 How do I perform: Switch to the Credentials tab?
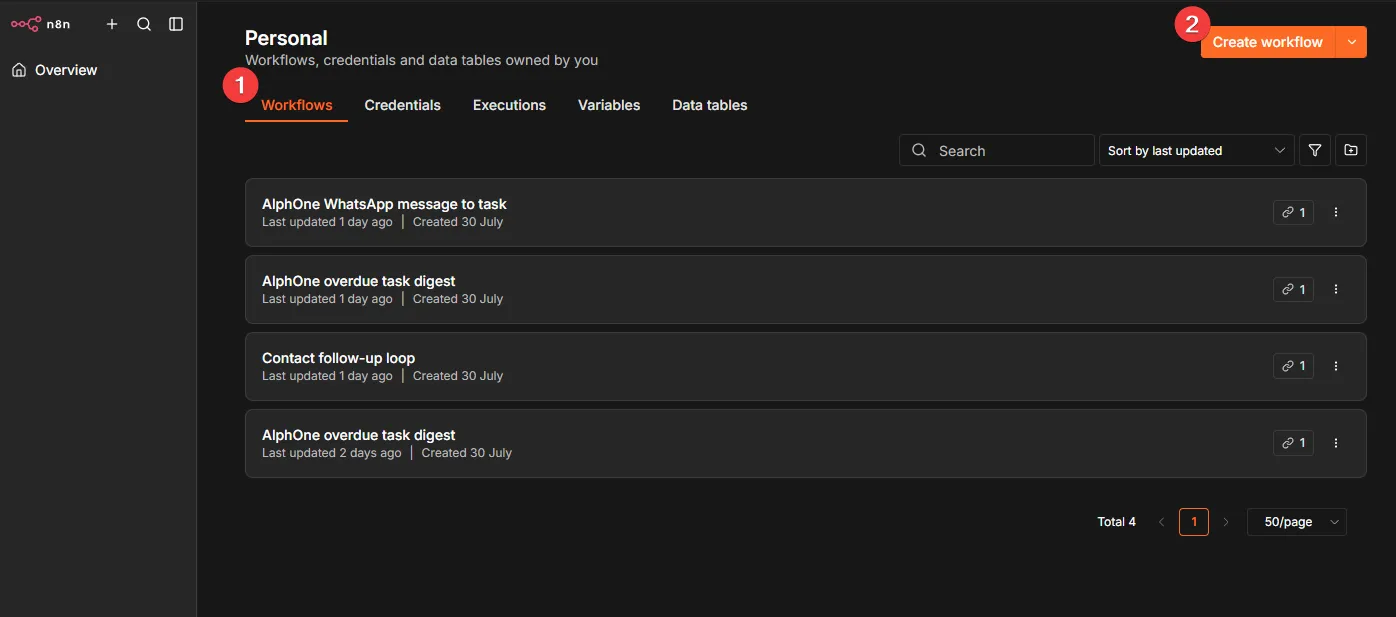(x=403, y=105)
